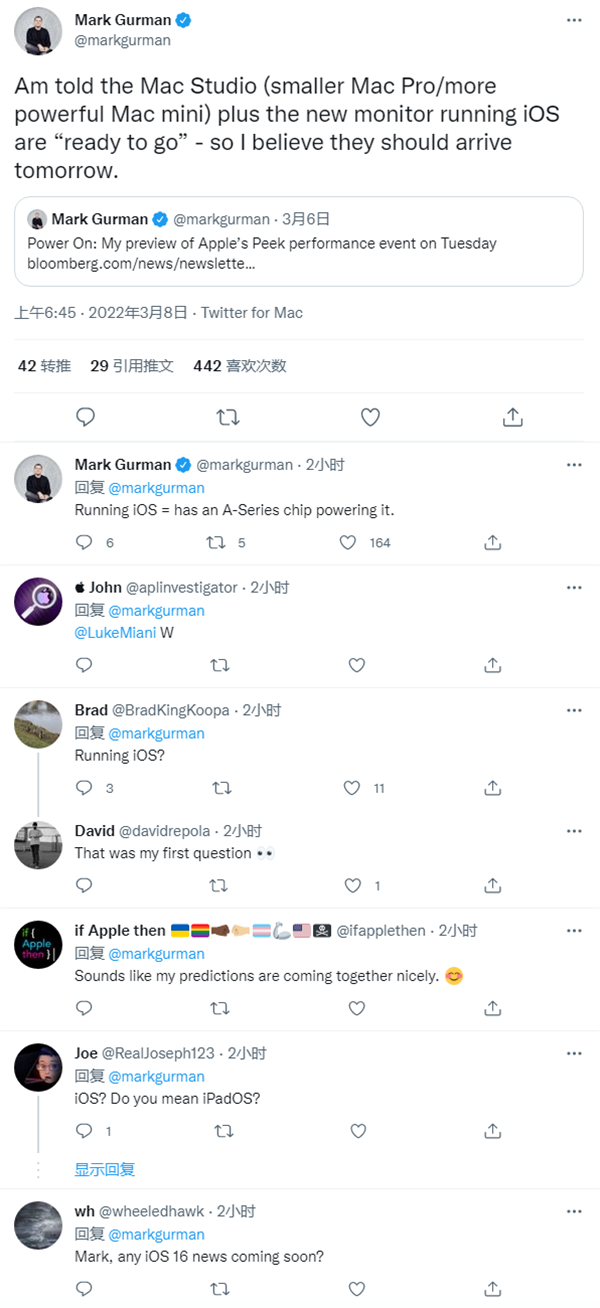The image size is (600, 1308).
Task: Retweet the main Mac Studio tweet
Action: (x=228, y=417)
